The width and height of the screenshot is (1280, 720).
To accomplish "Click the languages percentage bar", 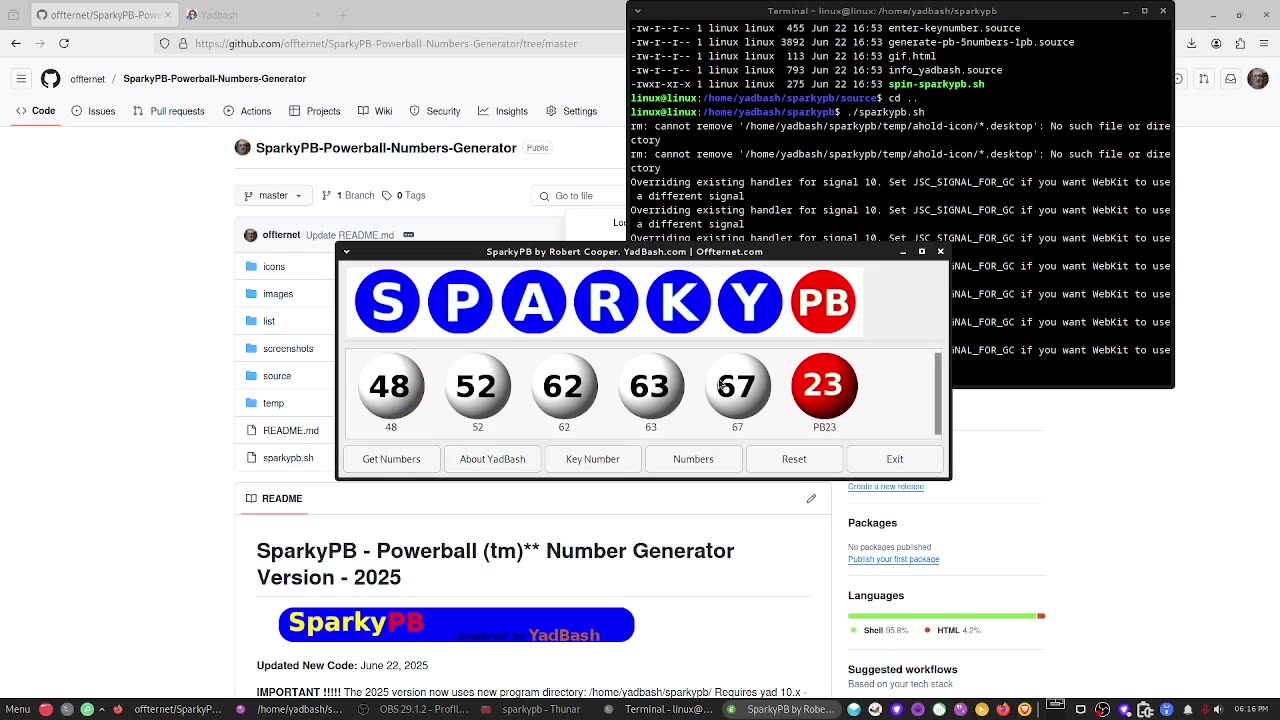I will point(946,616).
